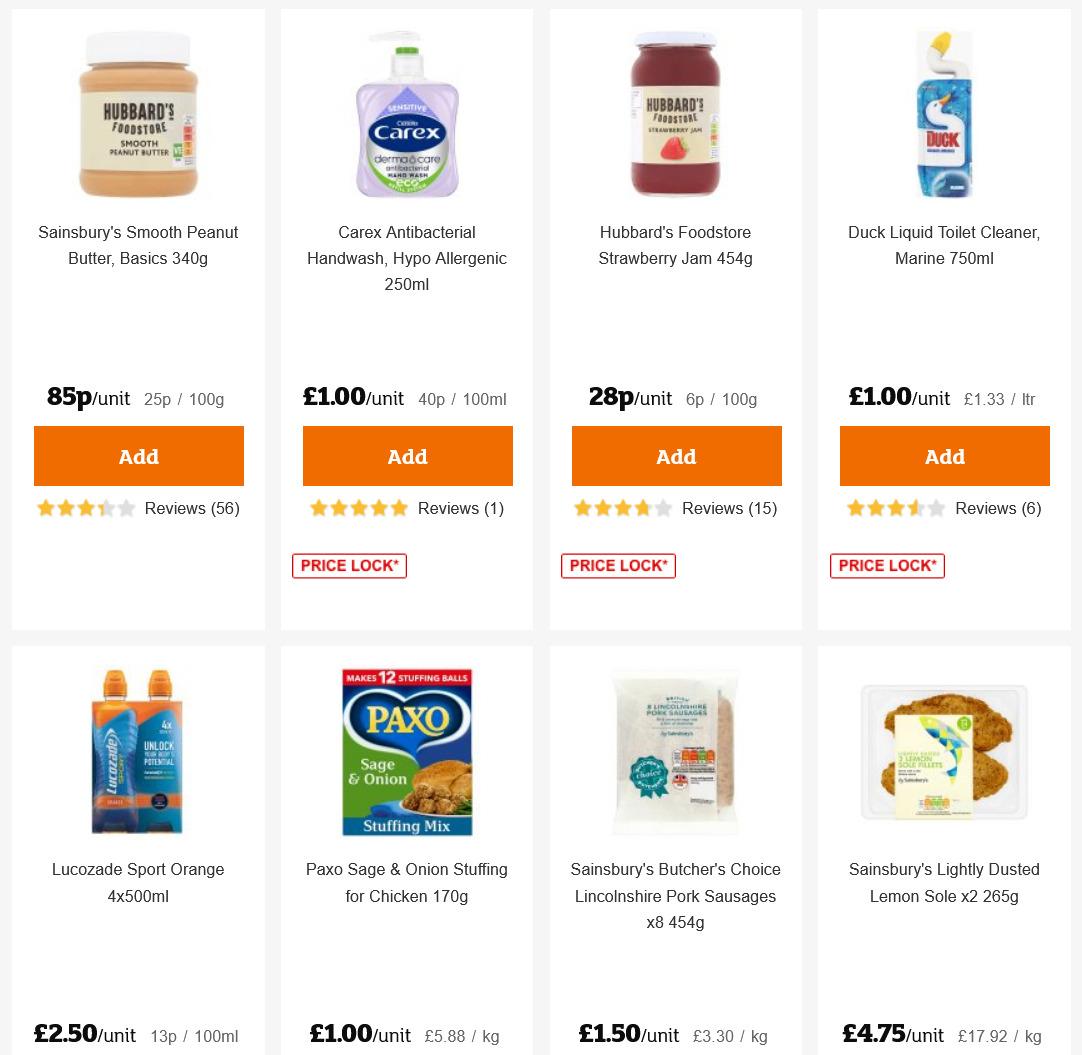View the single review for Carex handwash
Screen dimensions: 1082x1055
pos(461,508)
